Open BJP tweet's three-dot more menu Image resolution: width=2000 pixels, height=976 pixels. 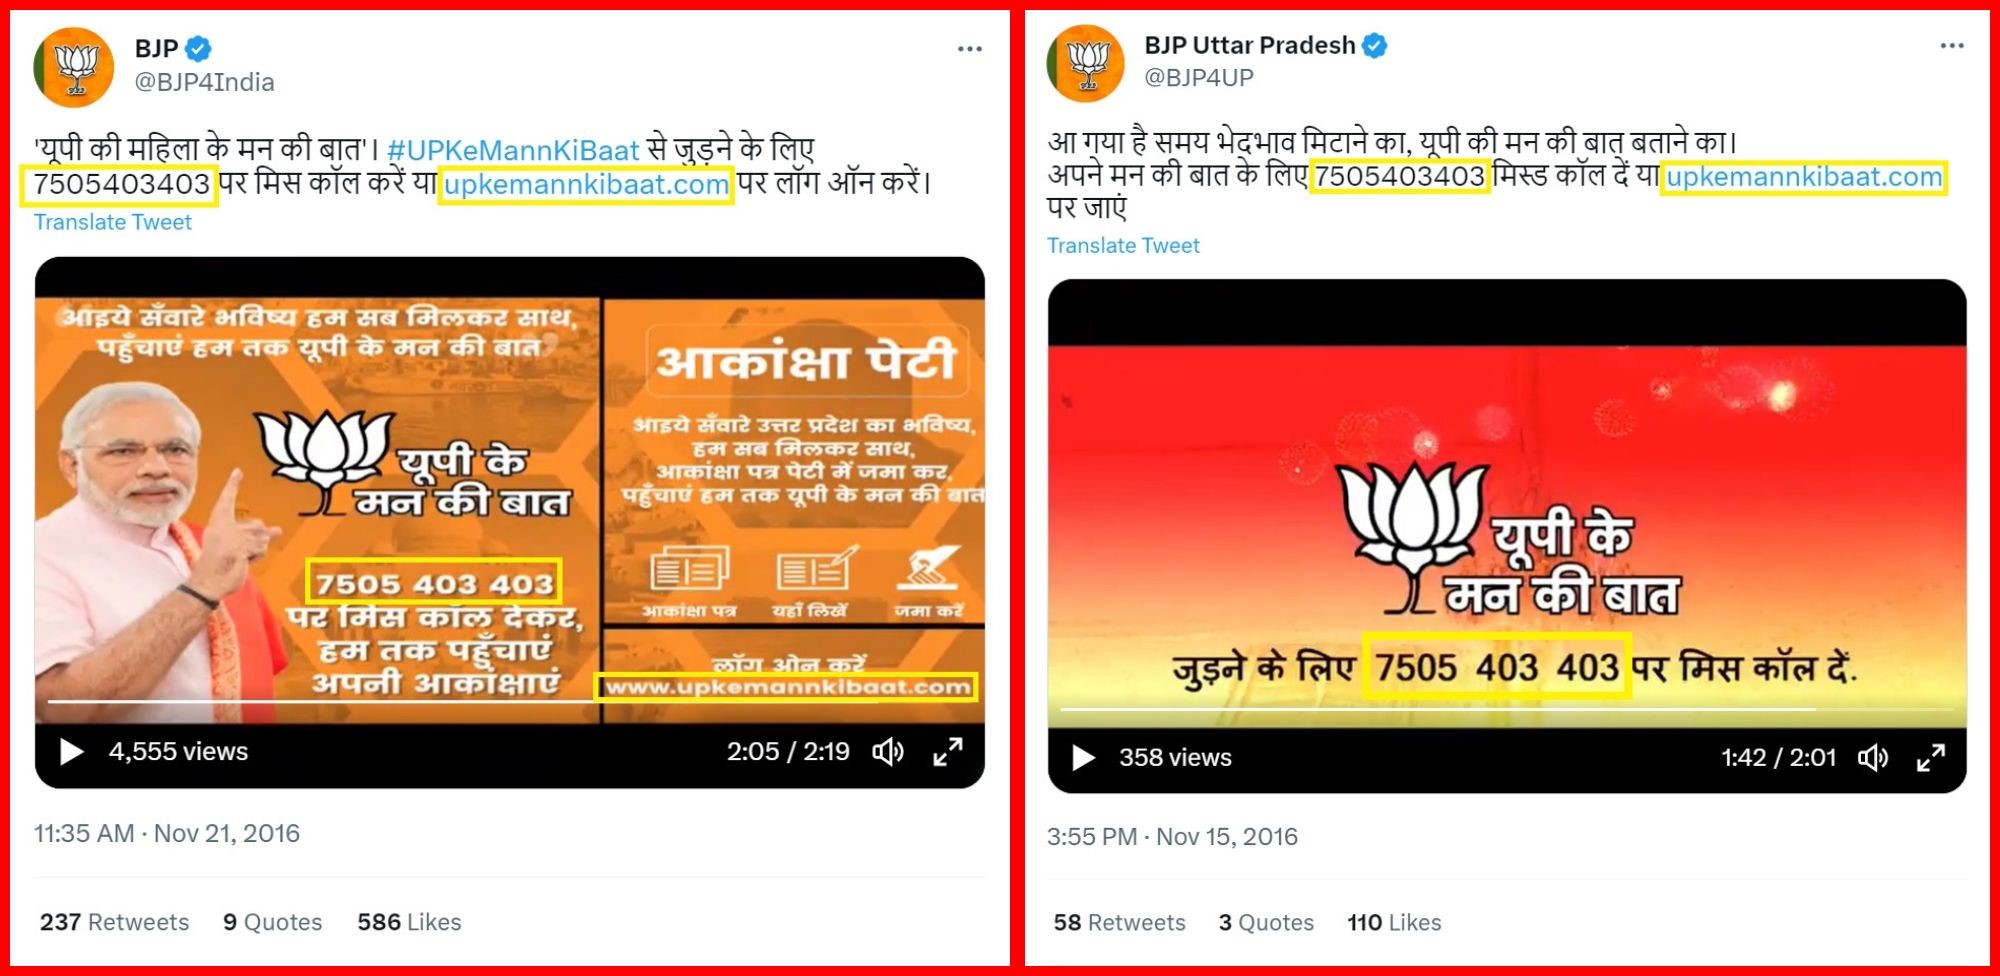(969, 48)
